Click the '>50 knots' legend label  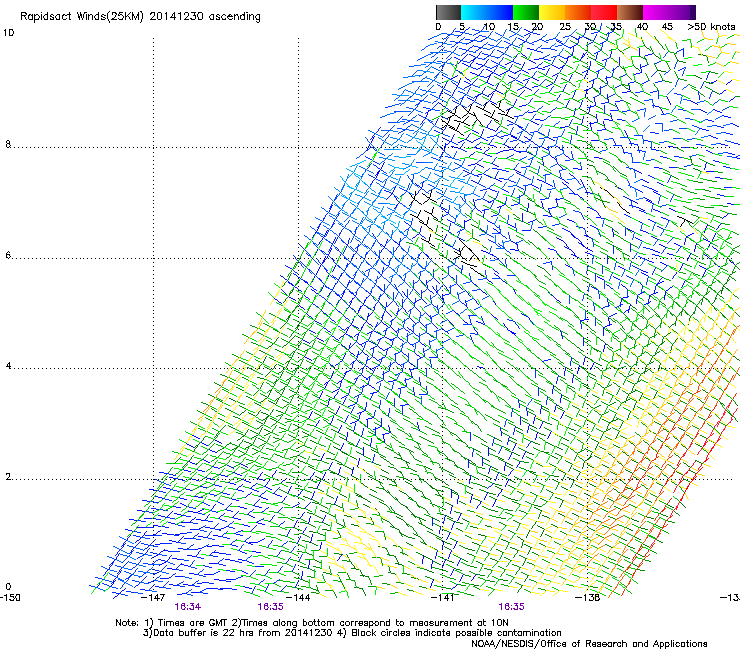click(711, 27)
